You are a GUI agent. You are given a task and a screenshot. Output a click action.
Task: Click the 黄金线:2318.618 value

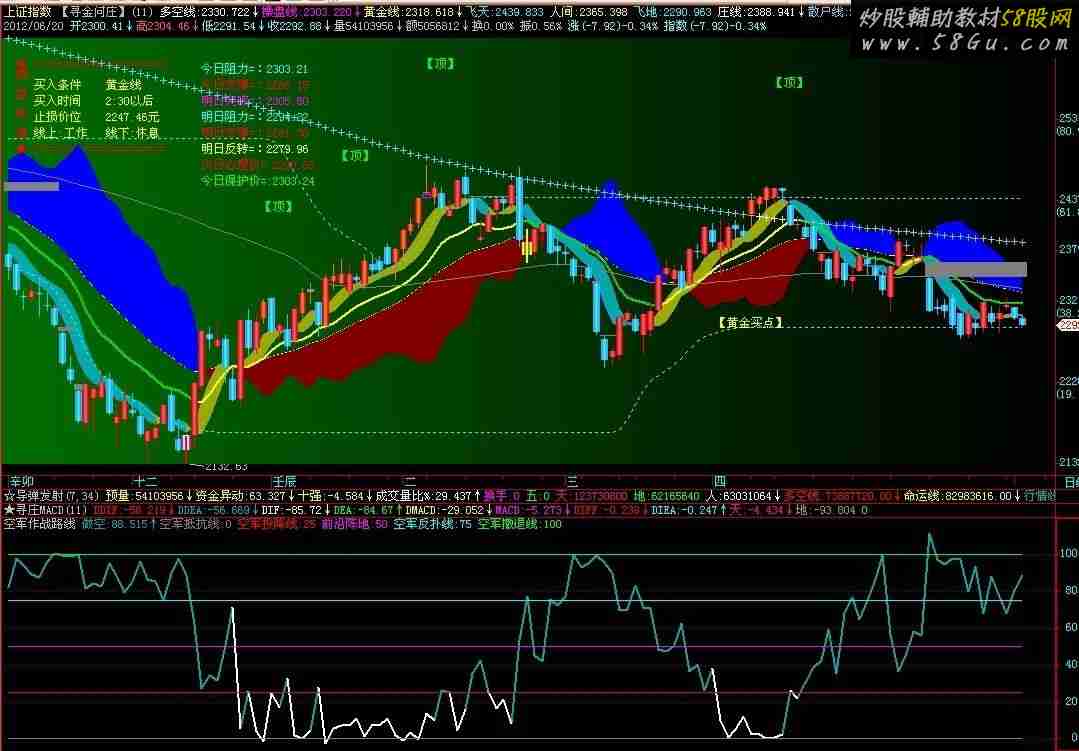pos(409,12)
